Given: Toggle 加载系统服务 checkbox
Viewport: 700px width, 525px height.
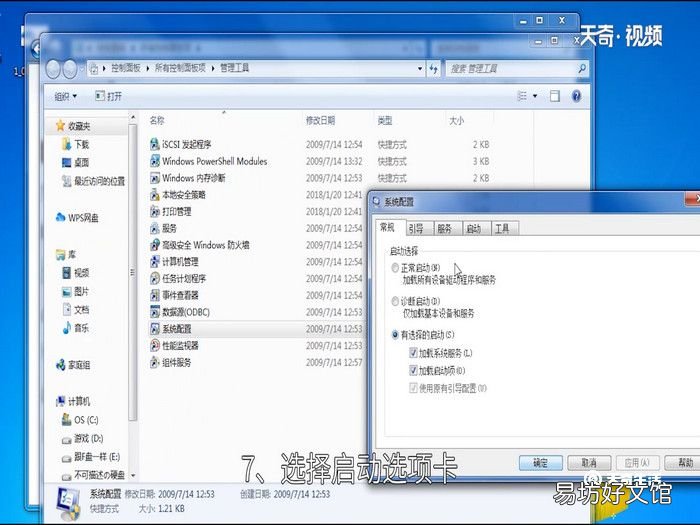Looking at the screenshot, I should tap(413, 353).
